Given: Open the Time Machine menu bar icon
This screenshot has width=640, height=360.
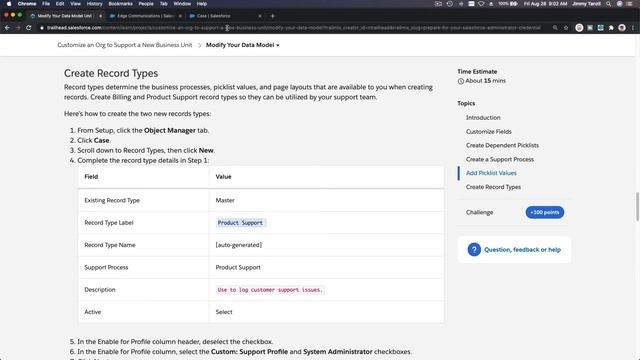Looking at the screenshot, I should click(449, 4).
